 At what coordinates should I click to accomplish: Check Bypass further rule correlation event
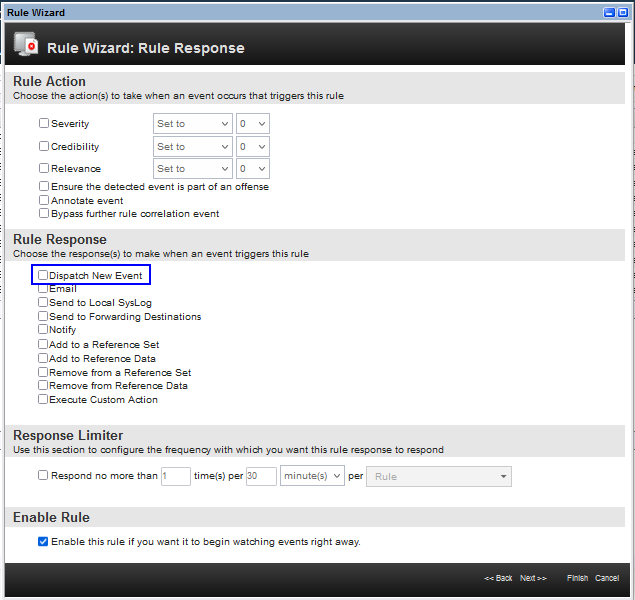[x=44, y=213]
